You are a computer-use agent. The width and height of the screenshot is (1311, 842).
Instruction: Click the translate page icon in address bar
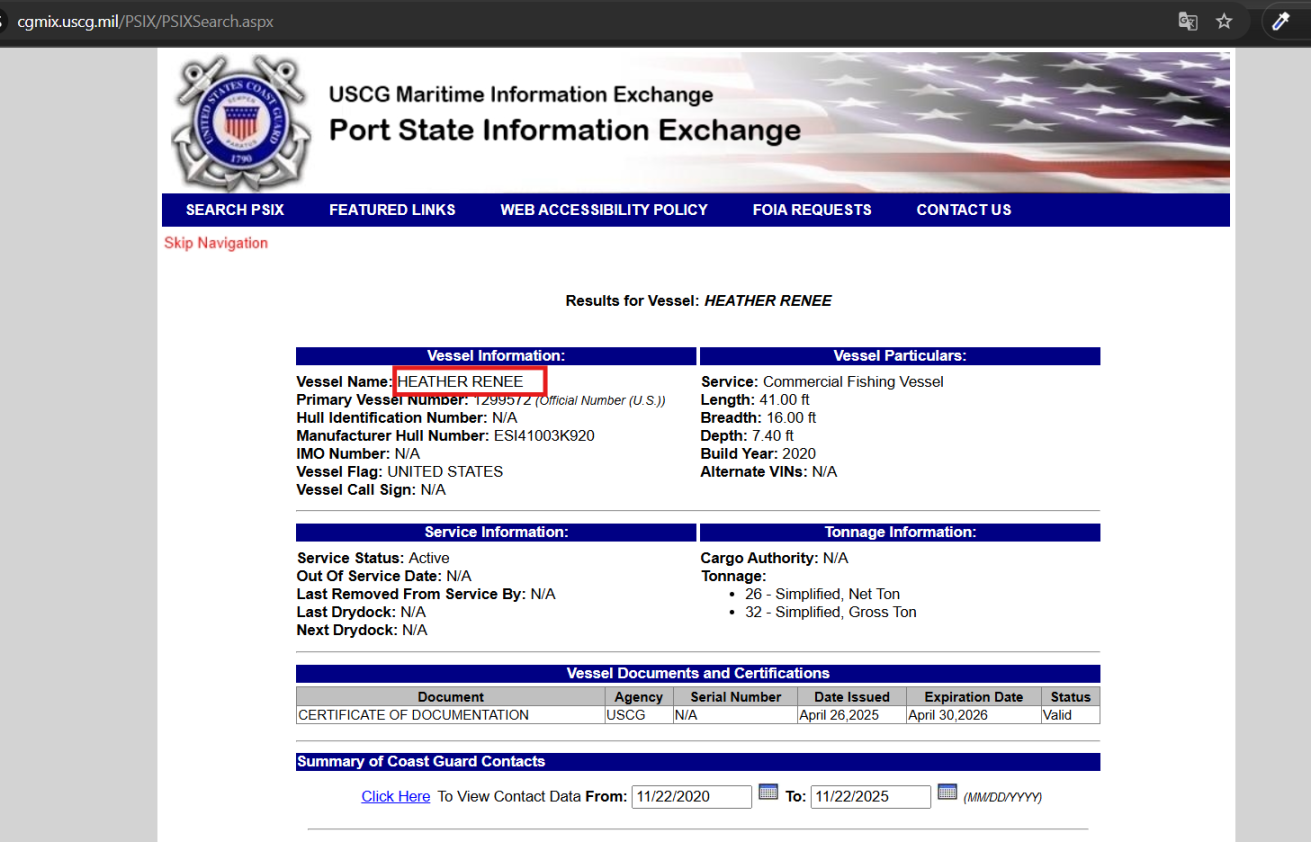1188,21
